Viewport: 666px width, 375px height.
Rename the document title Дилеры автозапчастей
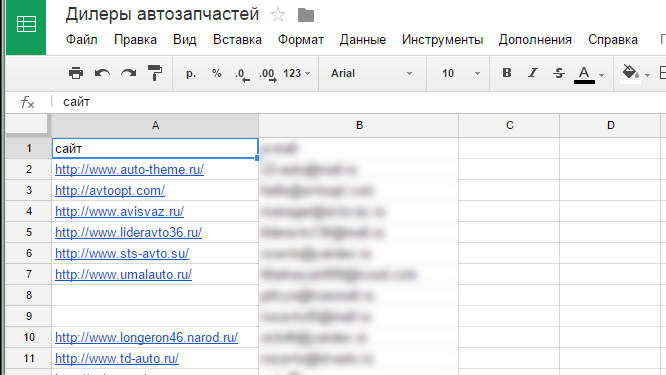click(x=162, y=14)
